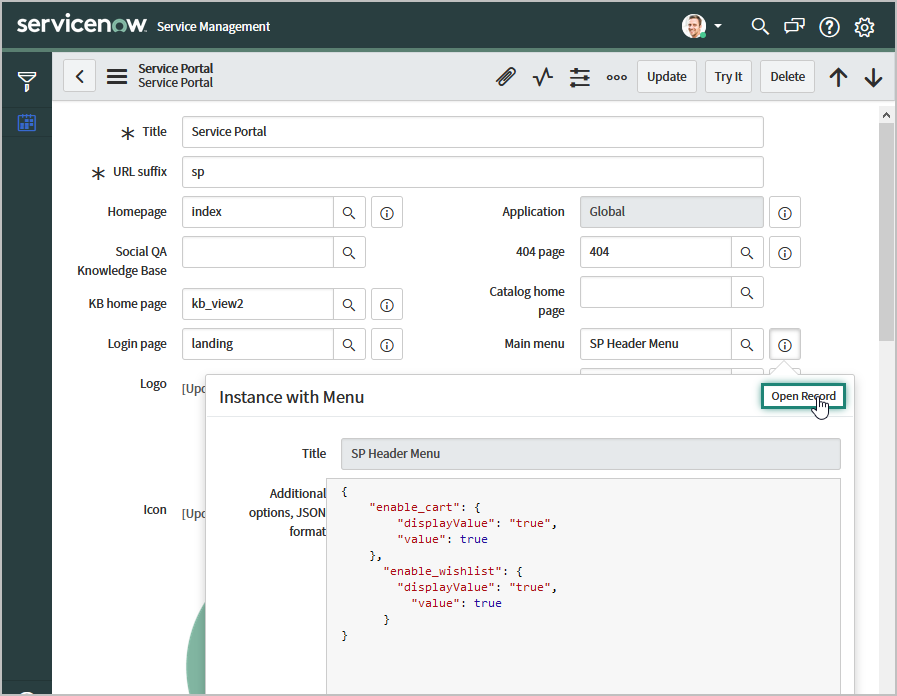
Task: Go to the previous record arrow
Action: point(838,77)
